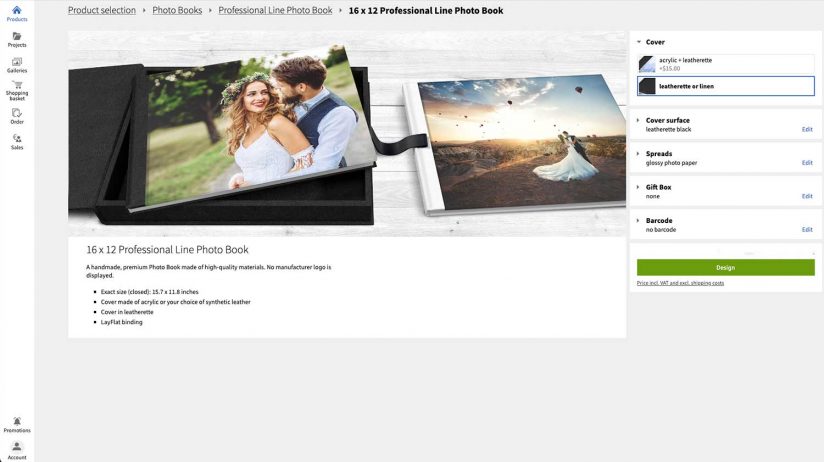The width and height of the screenshot is (824, 462).
Task: Click the green Design button
Action: 726,268
